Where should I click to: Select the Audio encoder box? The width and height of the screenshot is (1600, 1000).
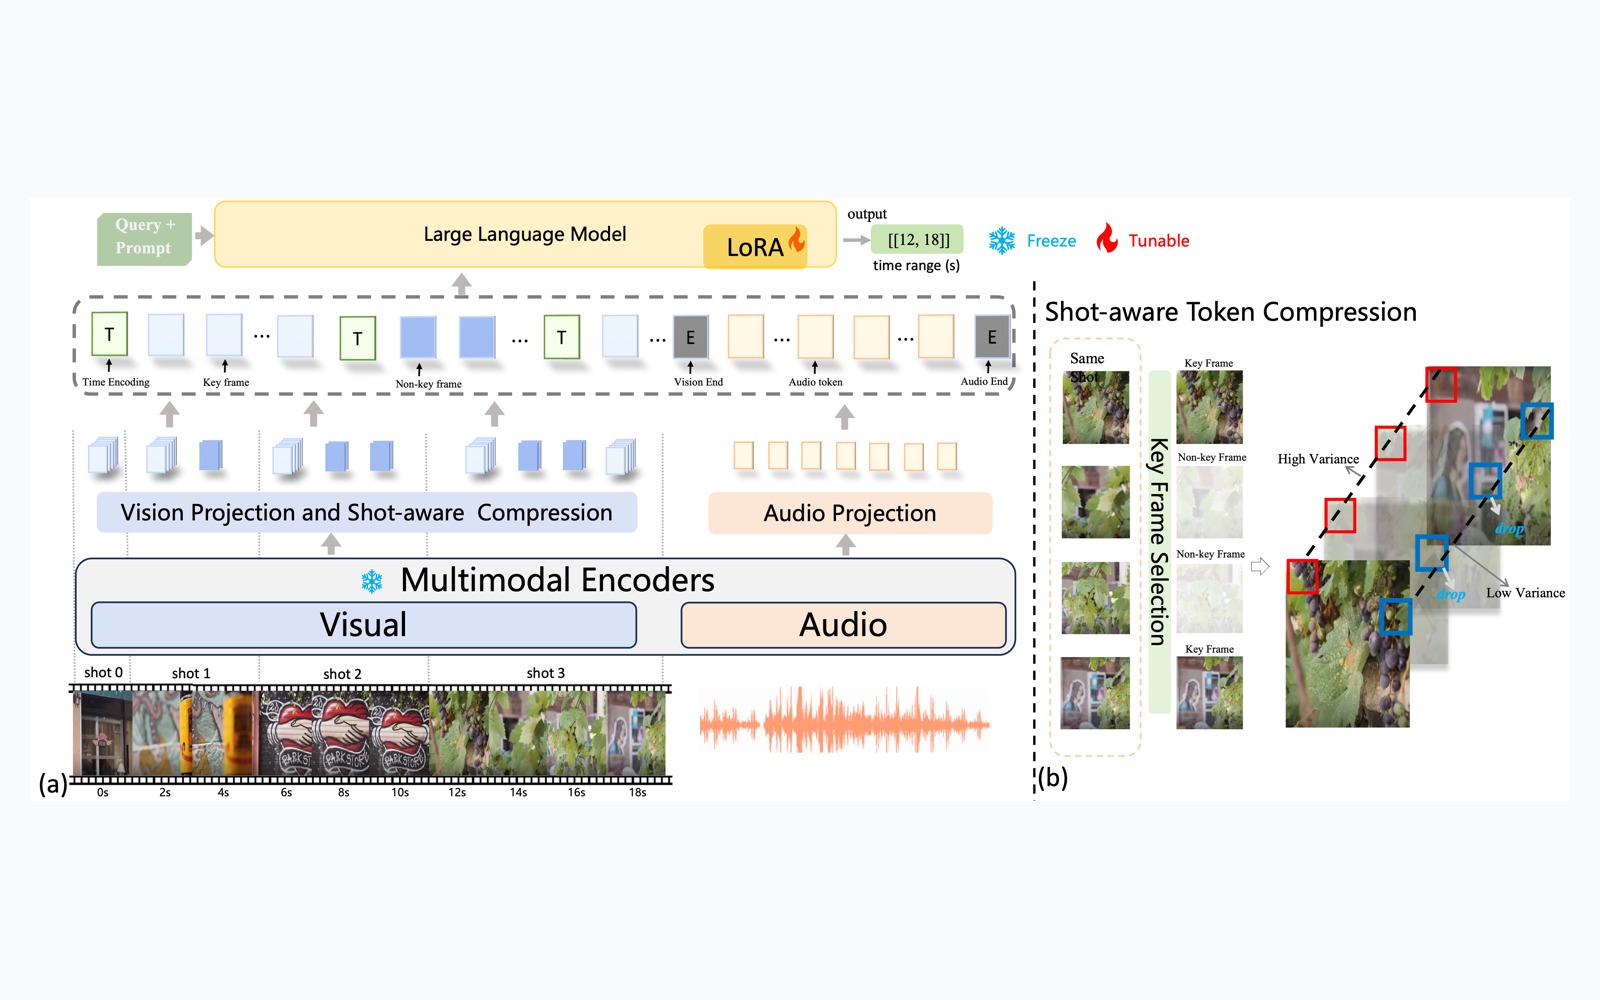pyautogui.click(x=843, y=625)
